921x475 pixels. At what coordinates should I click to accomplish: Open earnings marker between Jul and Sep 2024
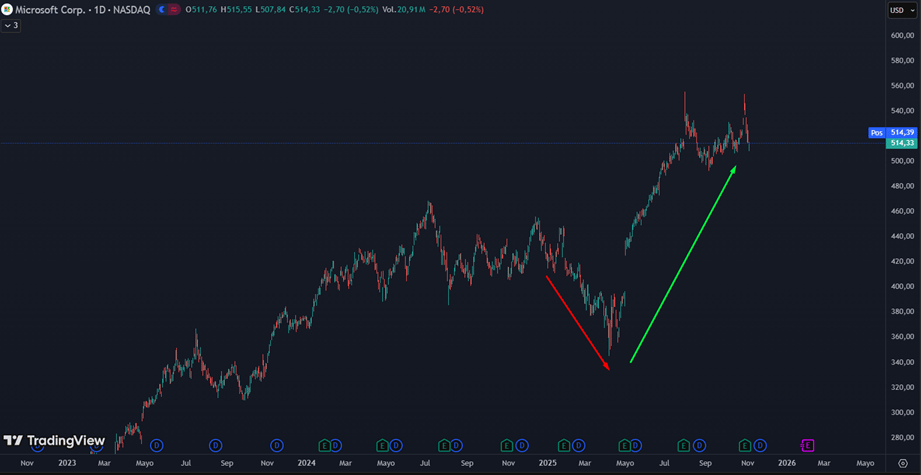445,446
